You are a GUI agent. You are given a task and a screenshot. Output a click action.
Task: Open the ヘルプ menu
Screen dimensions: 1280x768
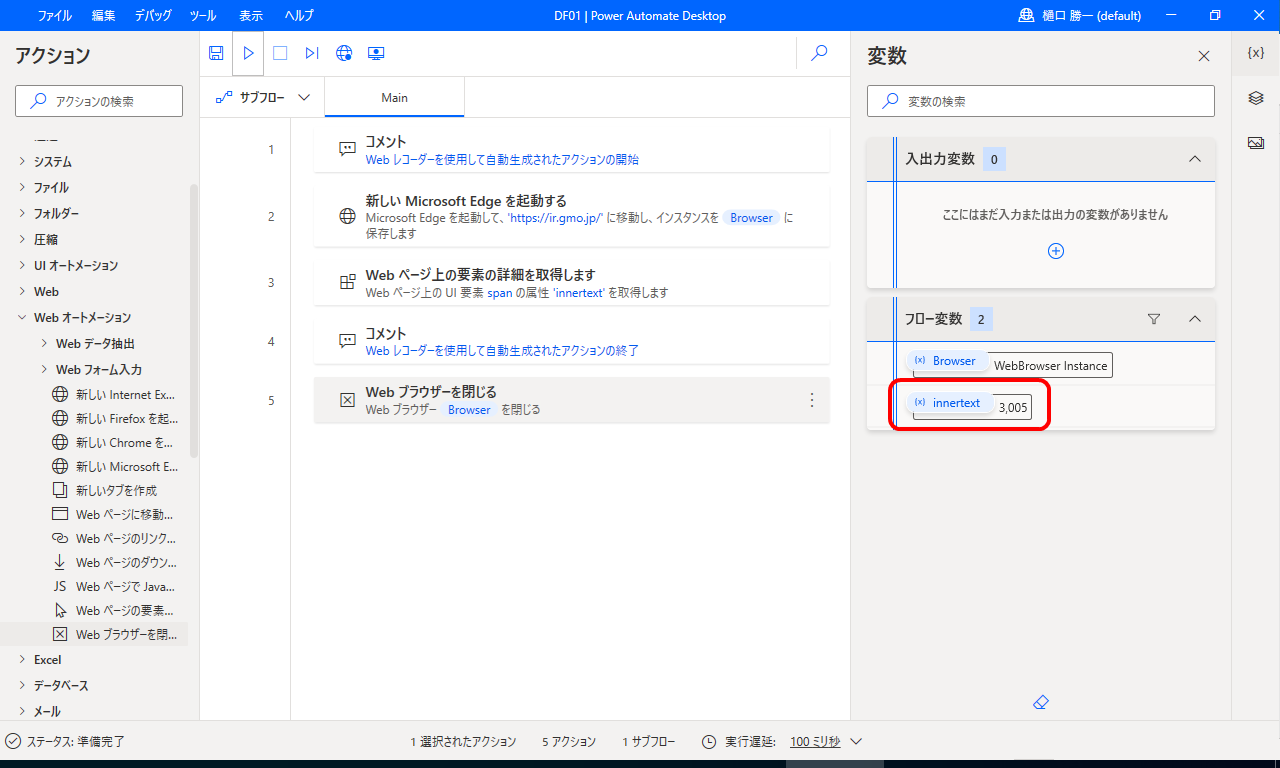pos(299,16)
